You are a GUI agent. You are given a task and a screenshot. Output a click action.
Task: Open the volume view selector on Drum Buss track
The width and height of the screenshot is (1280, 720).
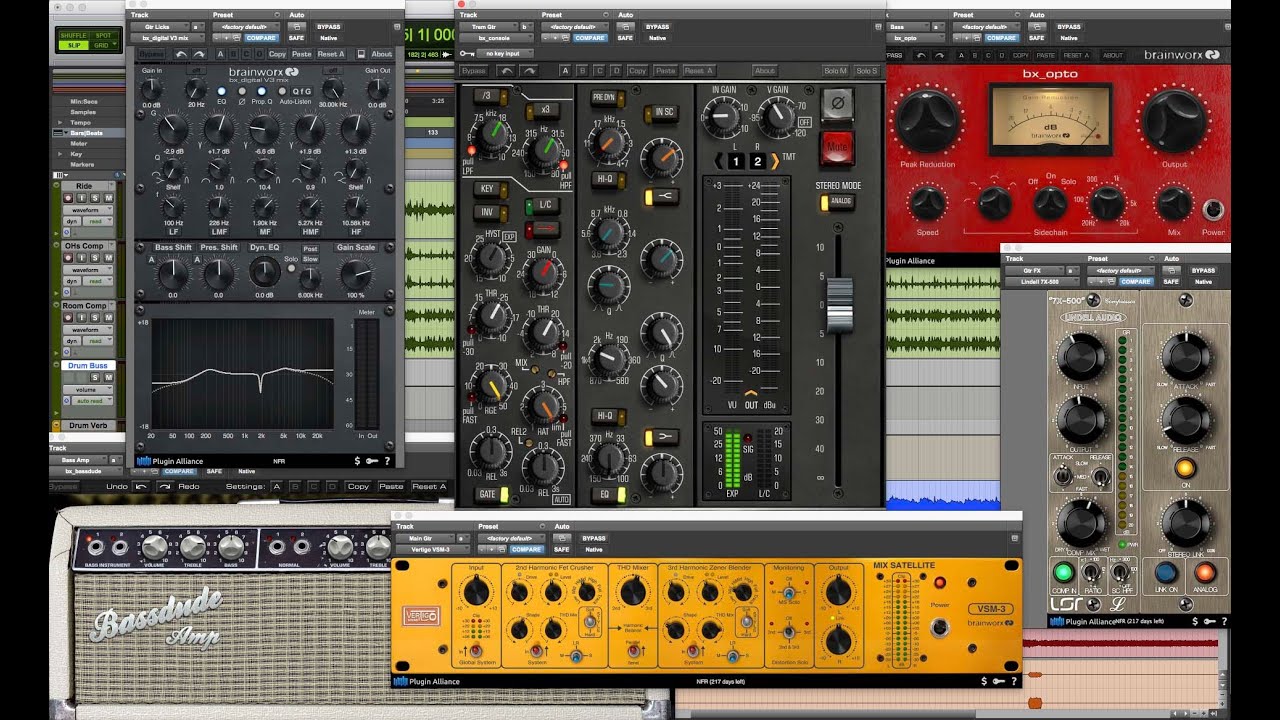(x=86, y=389)
